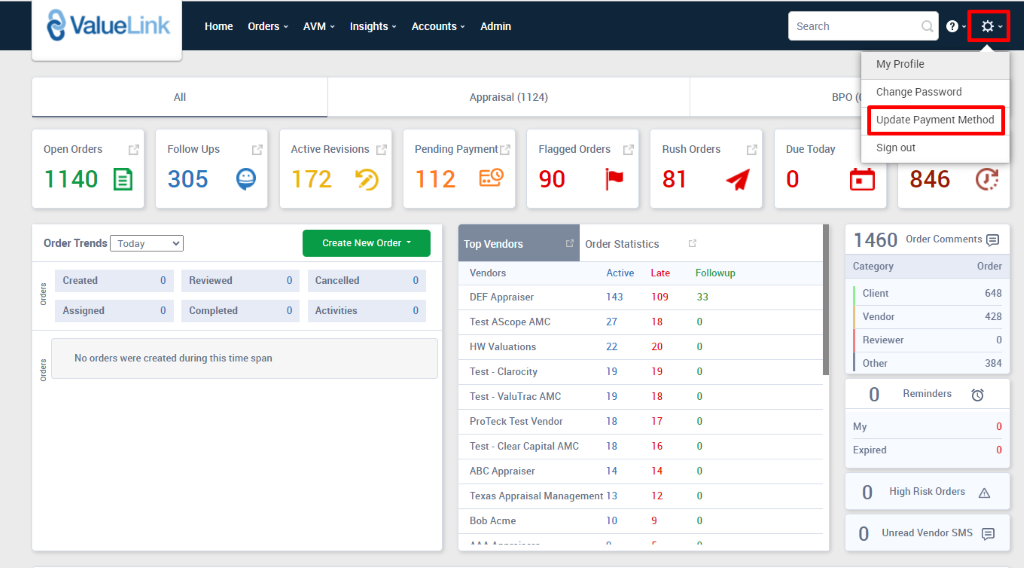Screen dimensions: 1024x568
Task: Open Top Vendors pop-out icon
Action: click(569, 244)
